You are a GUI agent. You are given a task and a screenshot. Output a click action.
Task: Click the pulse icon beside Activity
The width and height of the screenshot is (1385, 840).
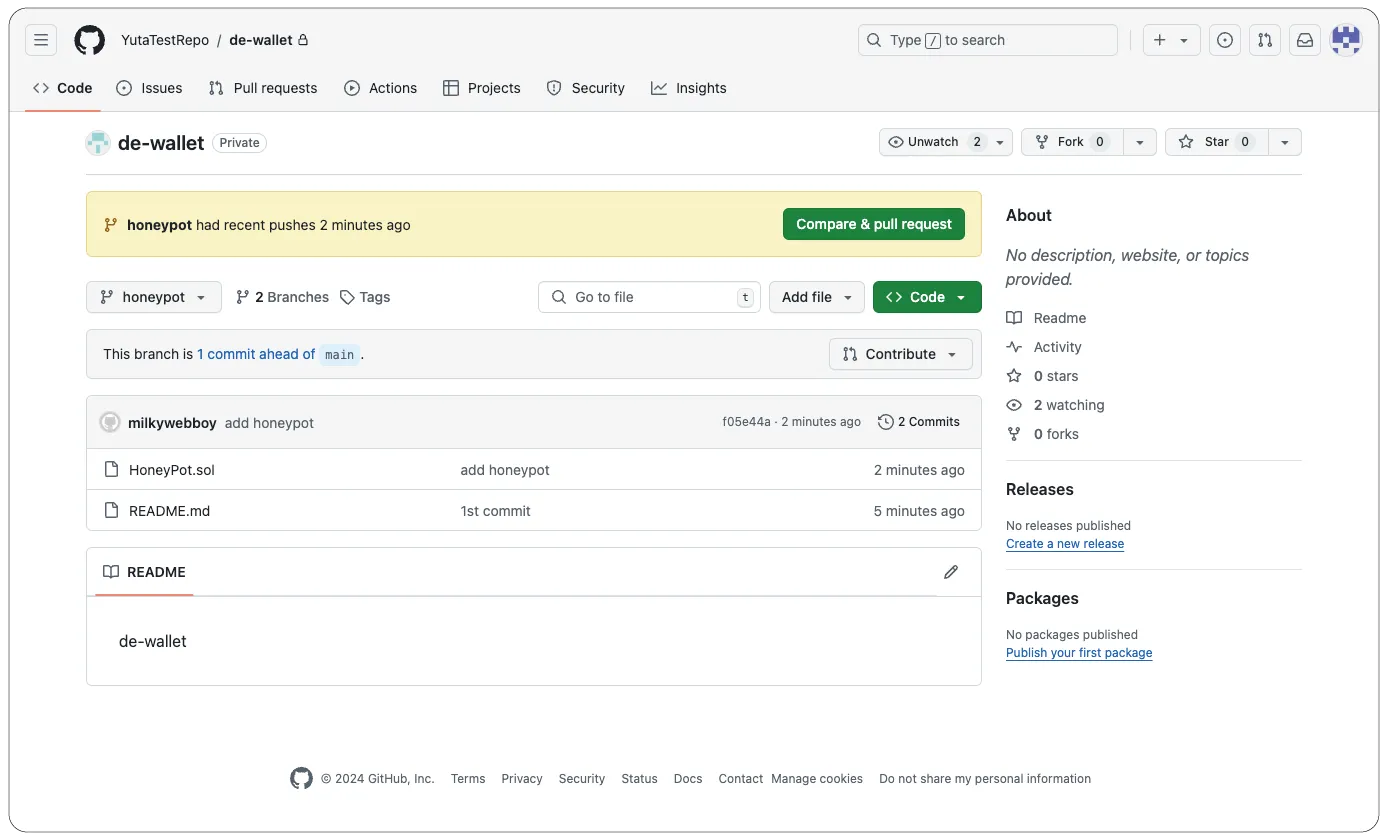1014,347
